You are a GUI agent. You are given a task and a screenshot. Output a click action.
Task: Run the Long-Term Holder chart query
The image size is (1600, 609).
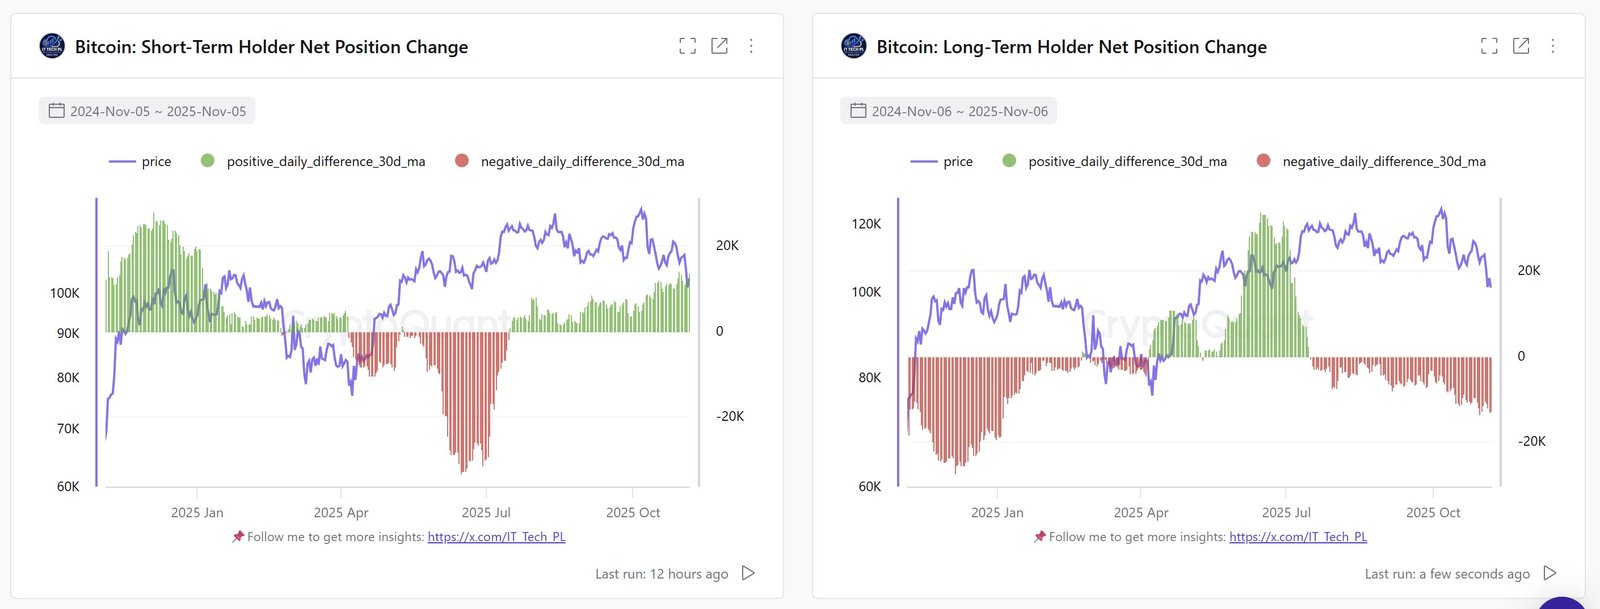(x=1549, y=573)
